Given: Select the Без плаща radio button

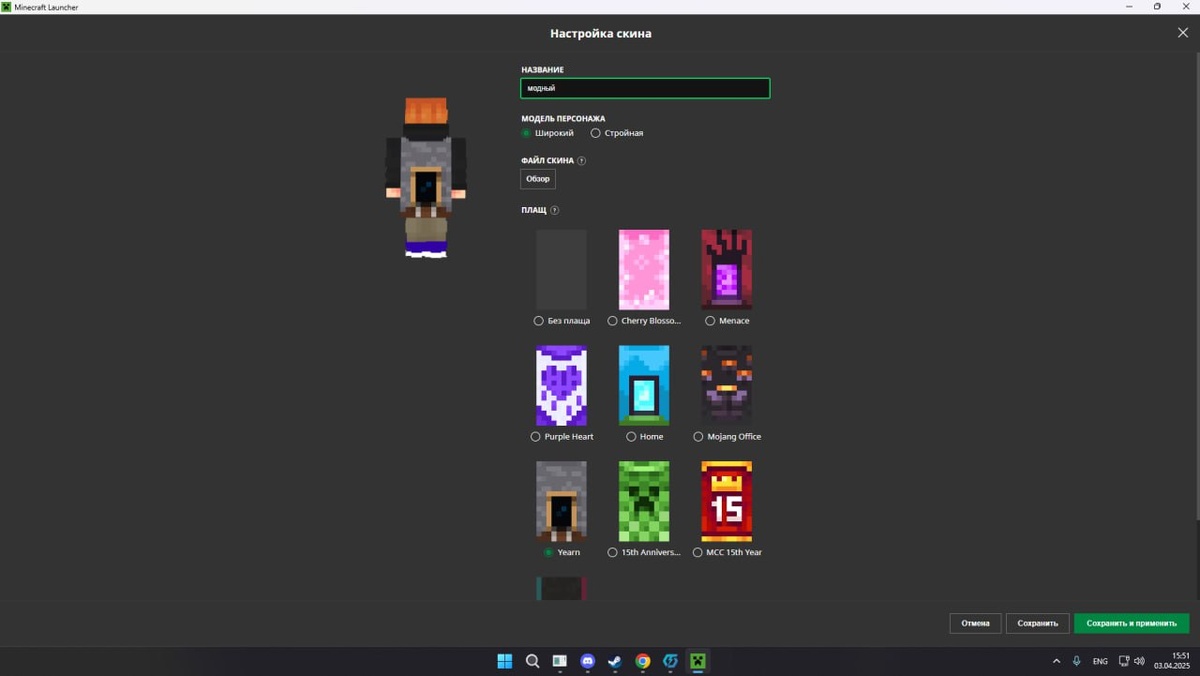Looking at the screenshot, I should click(539, 321).
